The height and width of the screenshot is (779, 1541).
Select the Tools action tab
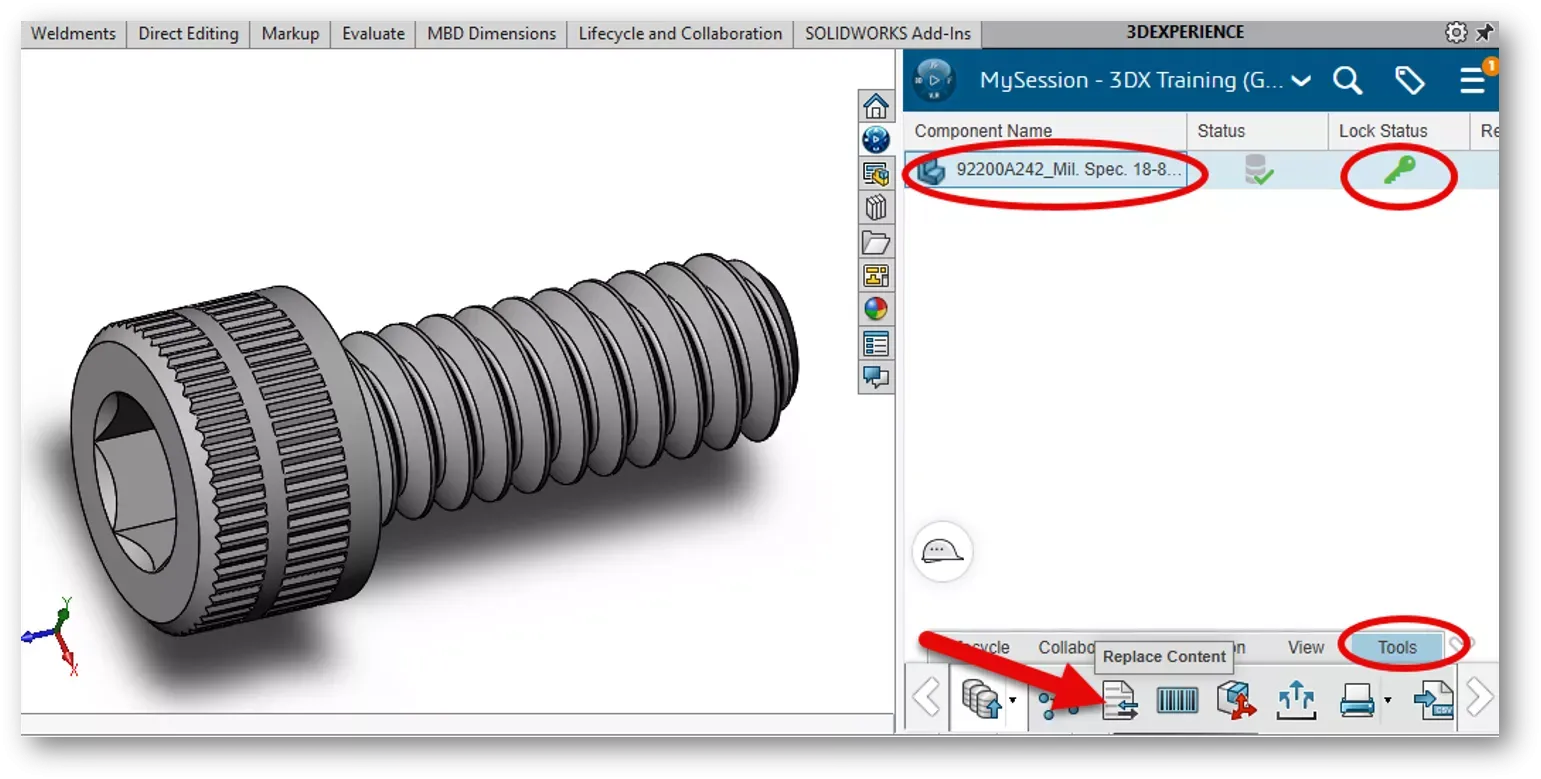click(x=1397, y=647)
